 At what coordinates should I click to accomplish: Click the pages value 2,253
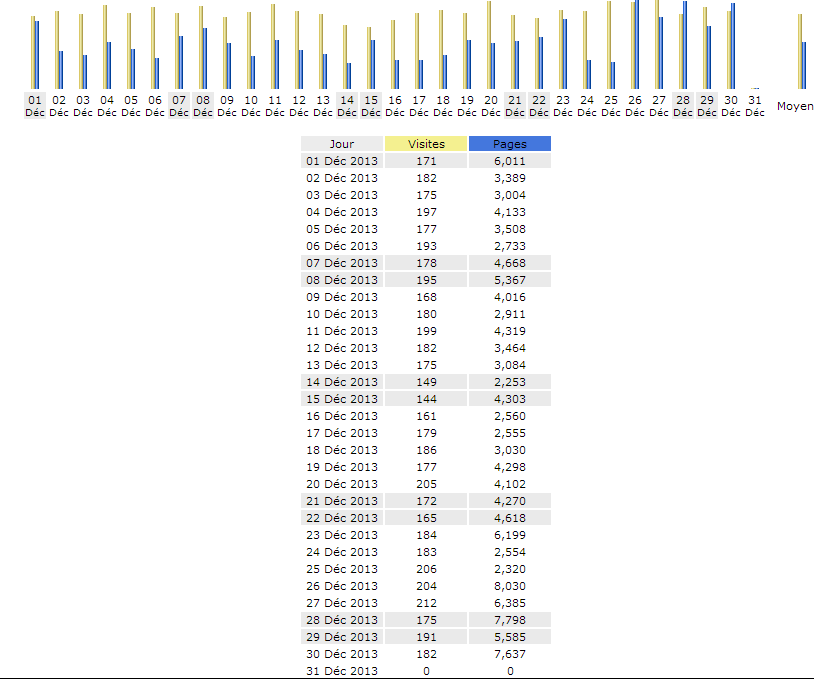pyautogui.click(x=510, y=382)
